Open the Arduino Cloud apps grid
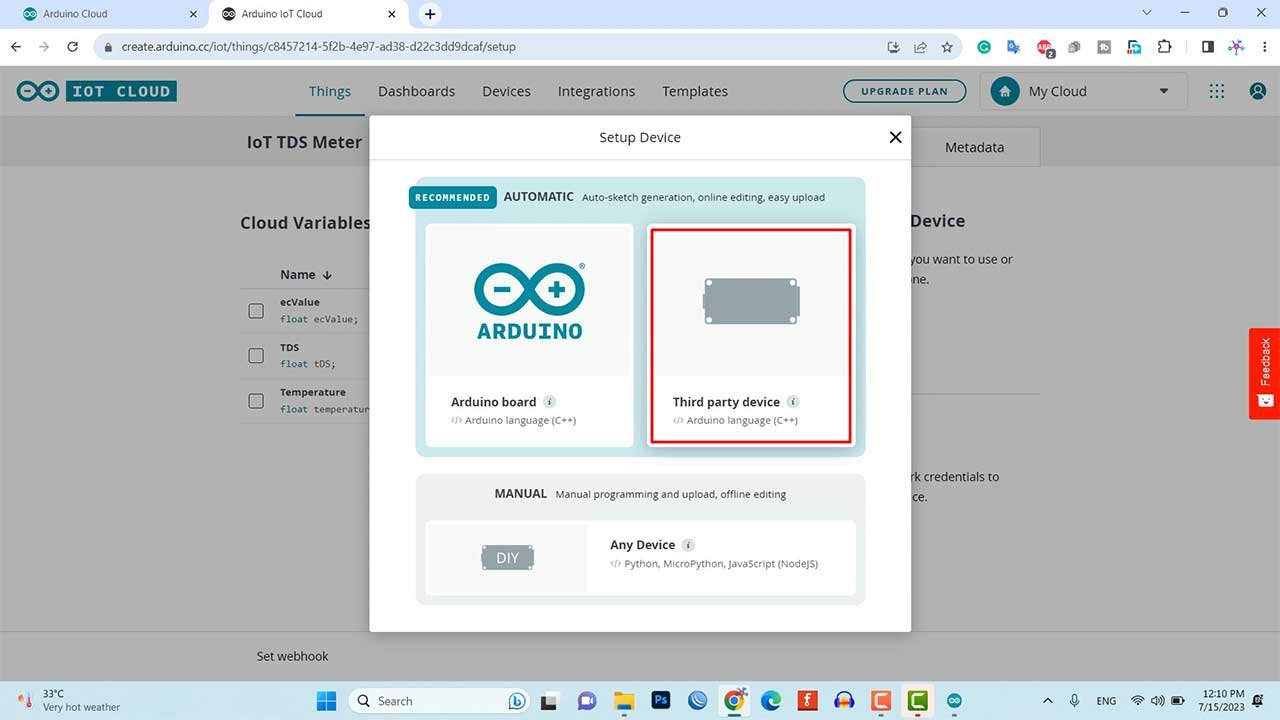The width and height of the screenshot is (1280, 720). [x=1216, y=91]
